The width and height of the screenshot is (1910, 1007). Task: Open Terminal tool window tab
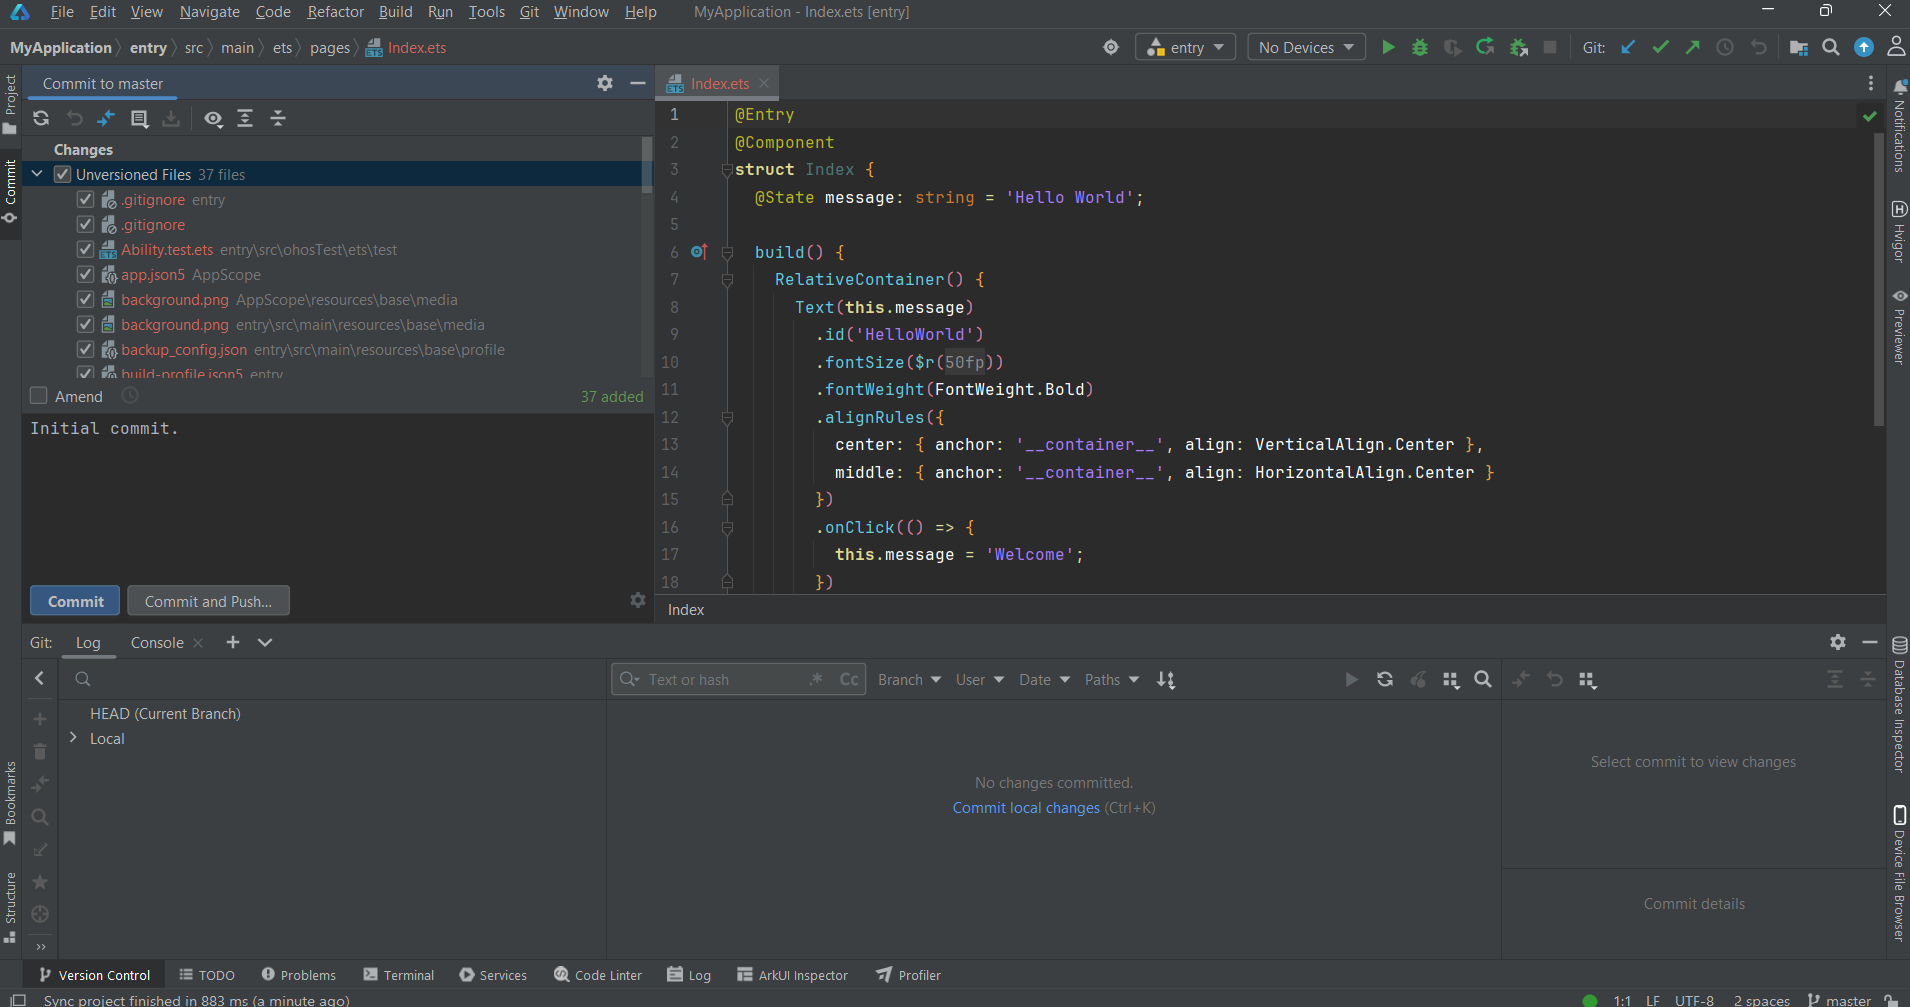tap(399, 975)
